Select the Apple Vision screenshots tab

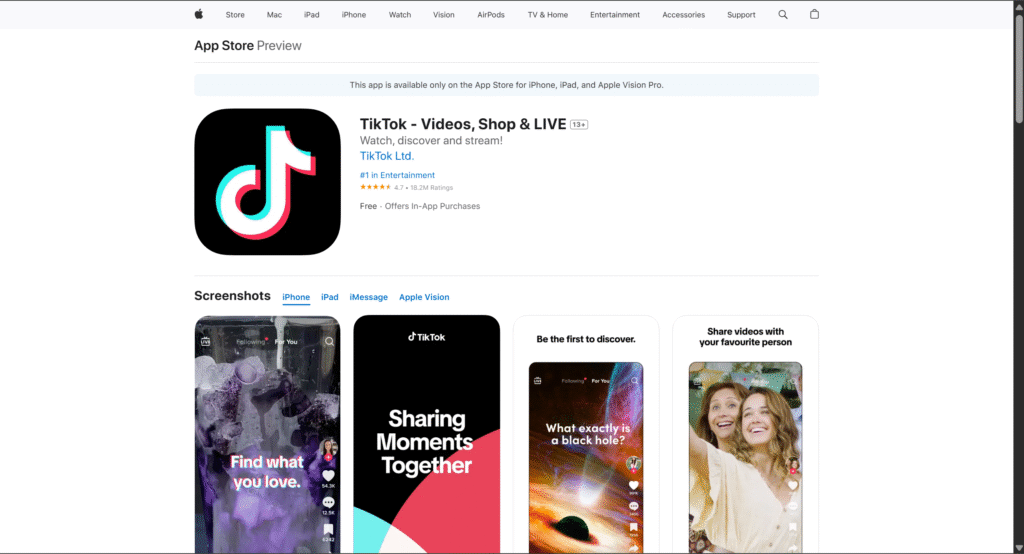[424, 297]
